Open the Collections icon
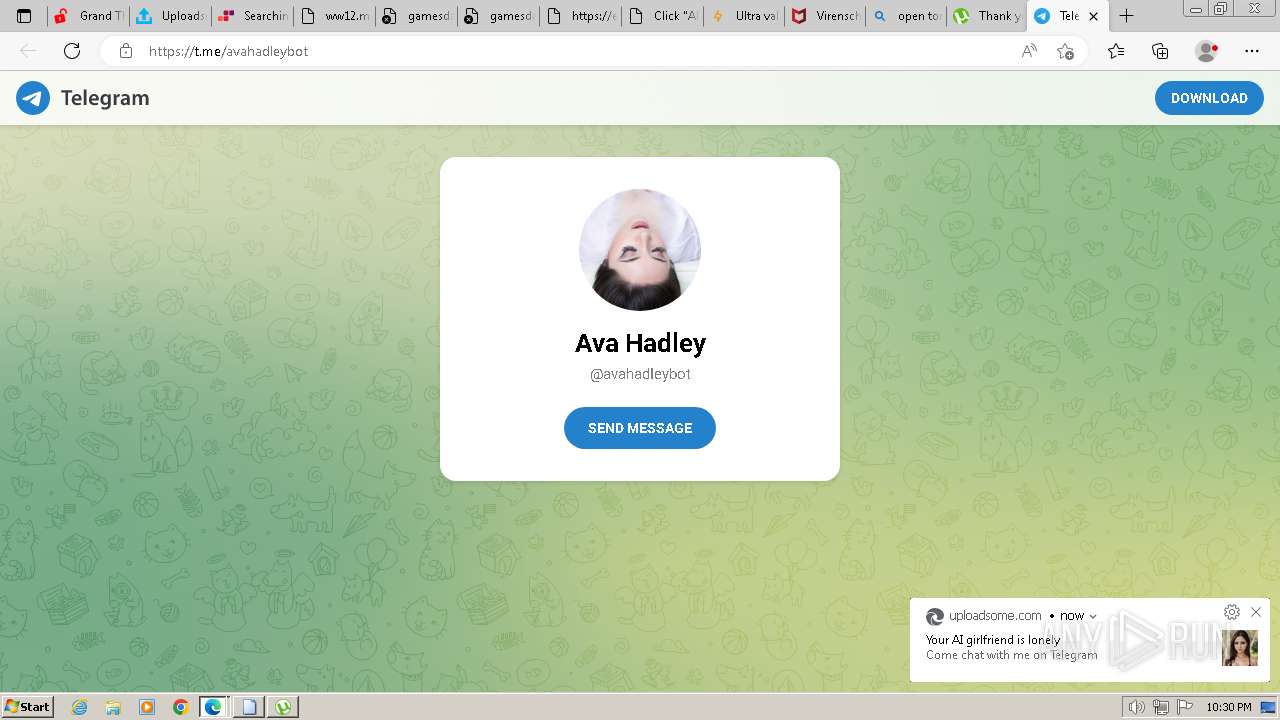The width and height of the screenshot is (1280, 720). pos(1160,51)
